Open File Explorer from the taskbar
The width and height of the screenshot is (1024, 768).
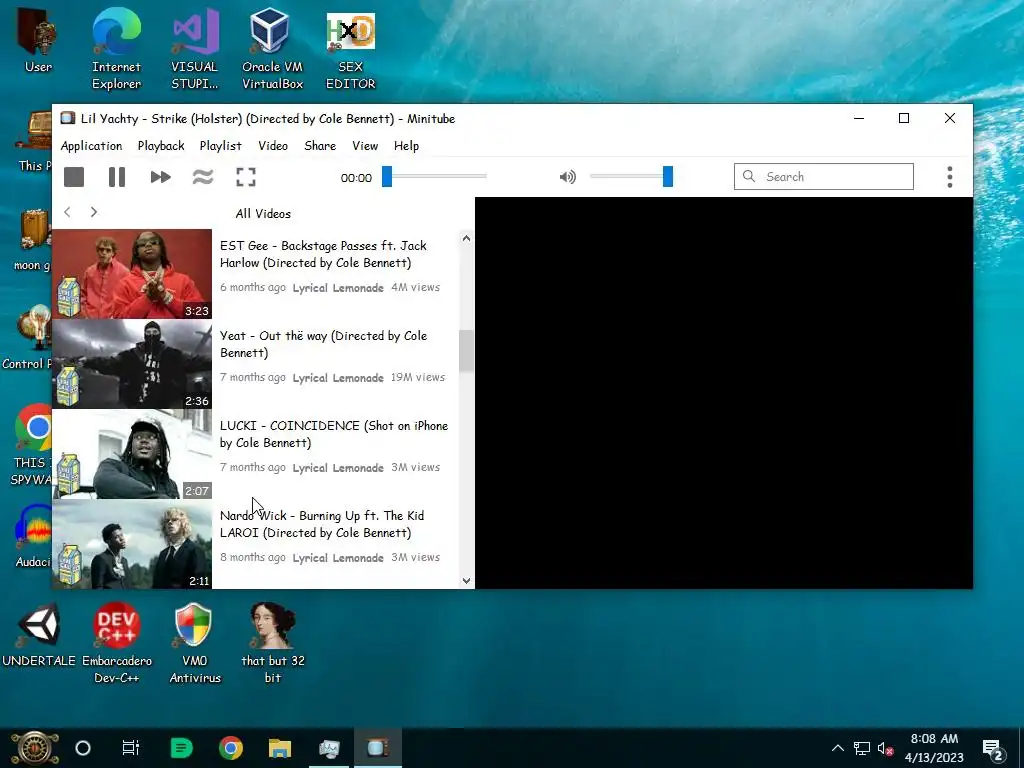(280, 748)
